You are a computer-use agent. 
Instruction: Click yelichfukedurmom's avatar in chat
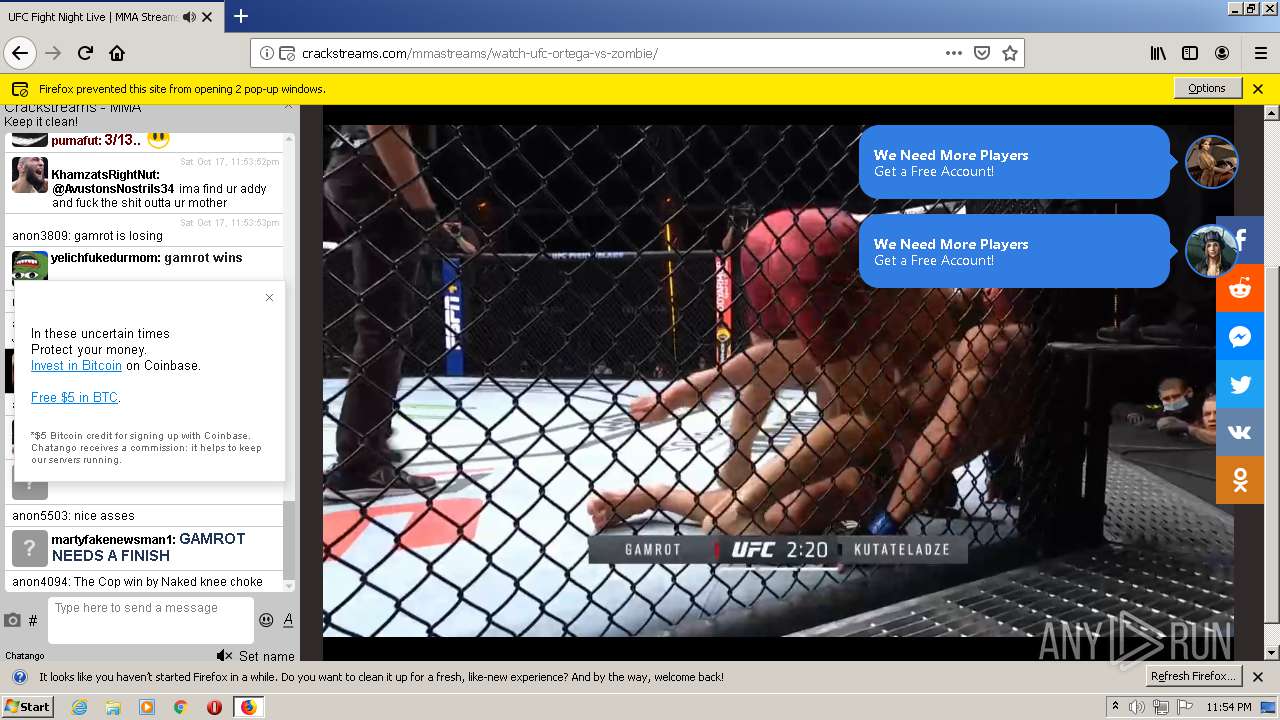(30, 265)
